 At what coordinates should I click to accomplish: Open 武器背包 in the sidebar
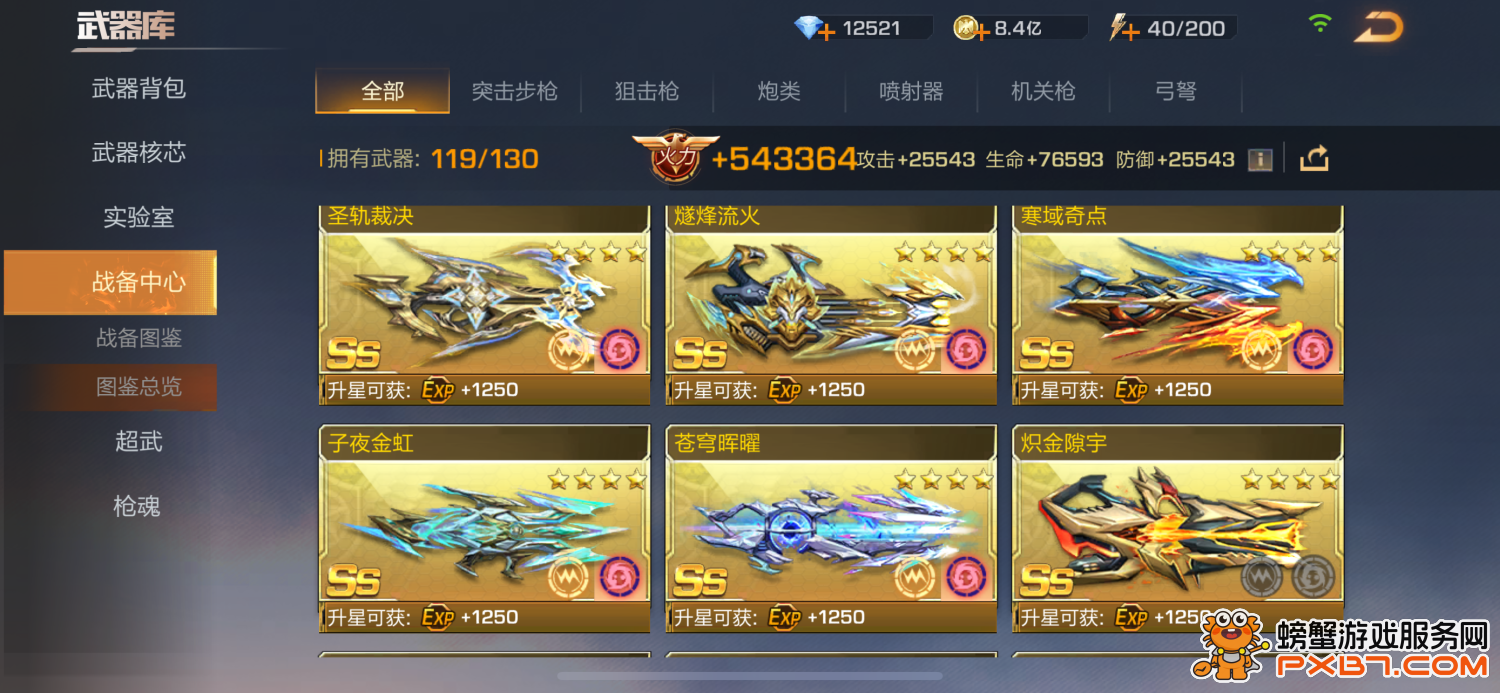(x=139, y=89)
